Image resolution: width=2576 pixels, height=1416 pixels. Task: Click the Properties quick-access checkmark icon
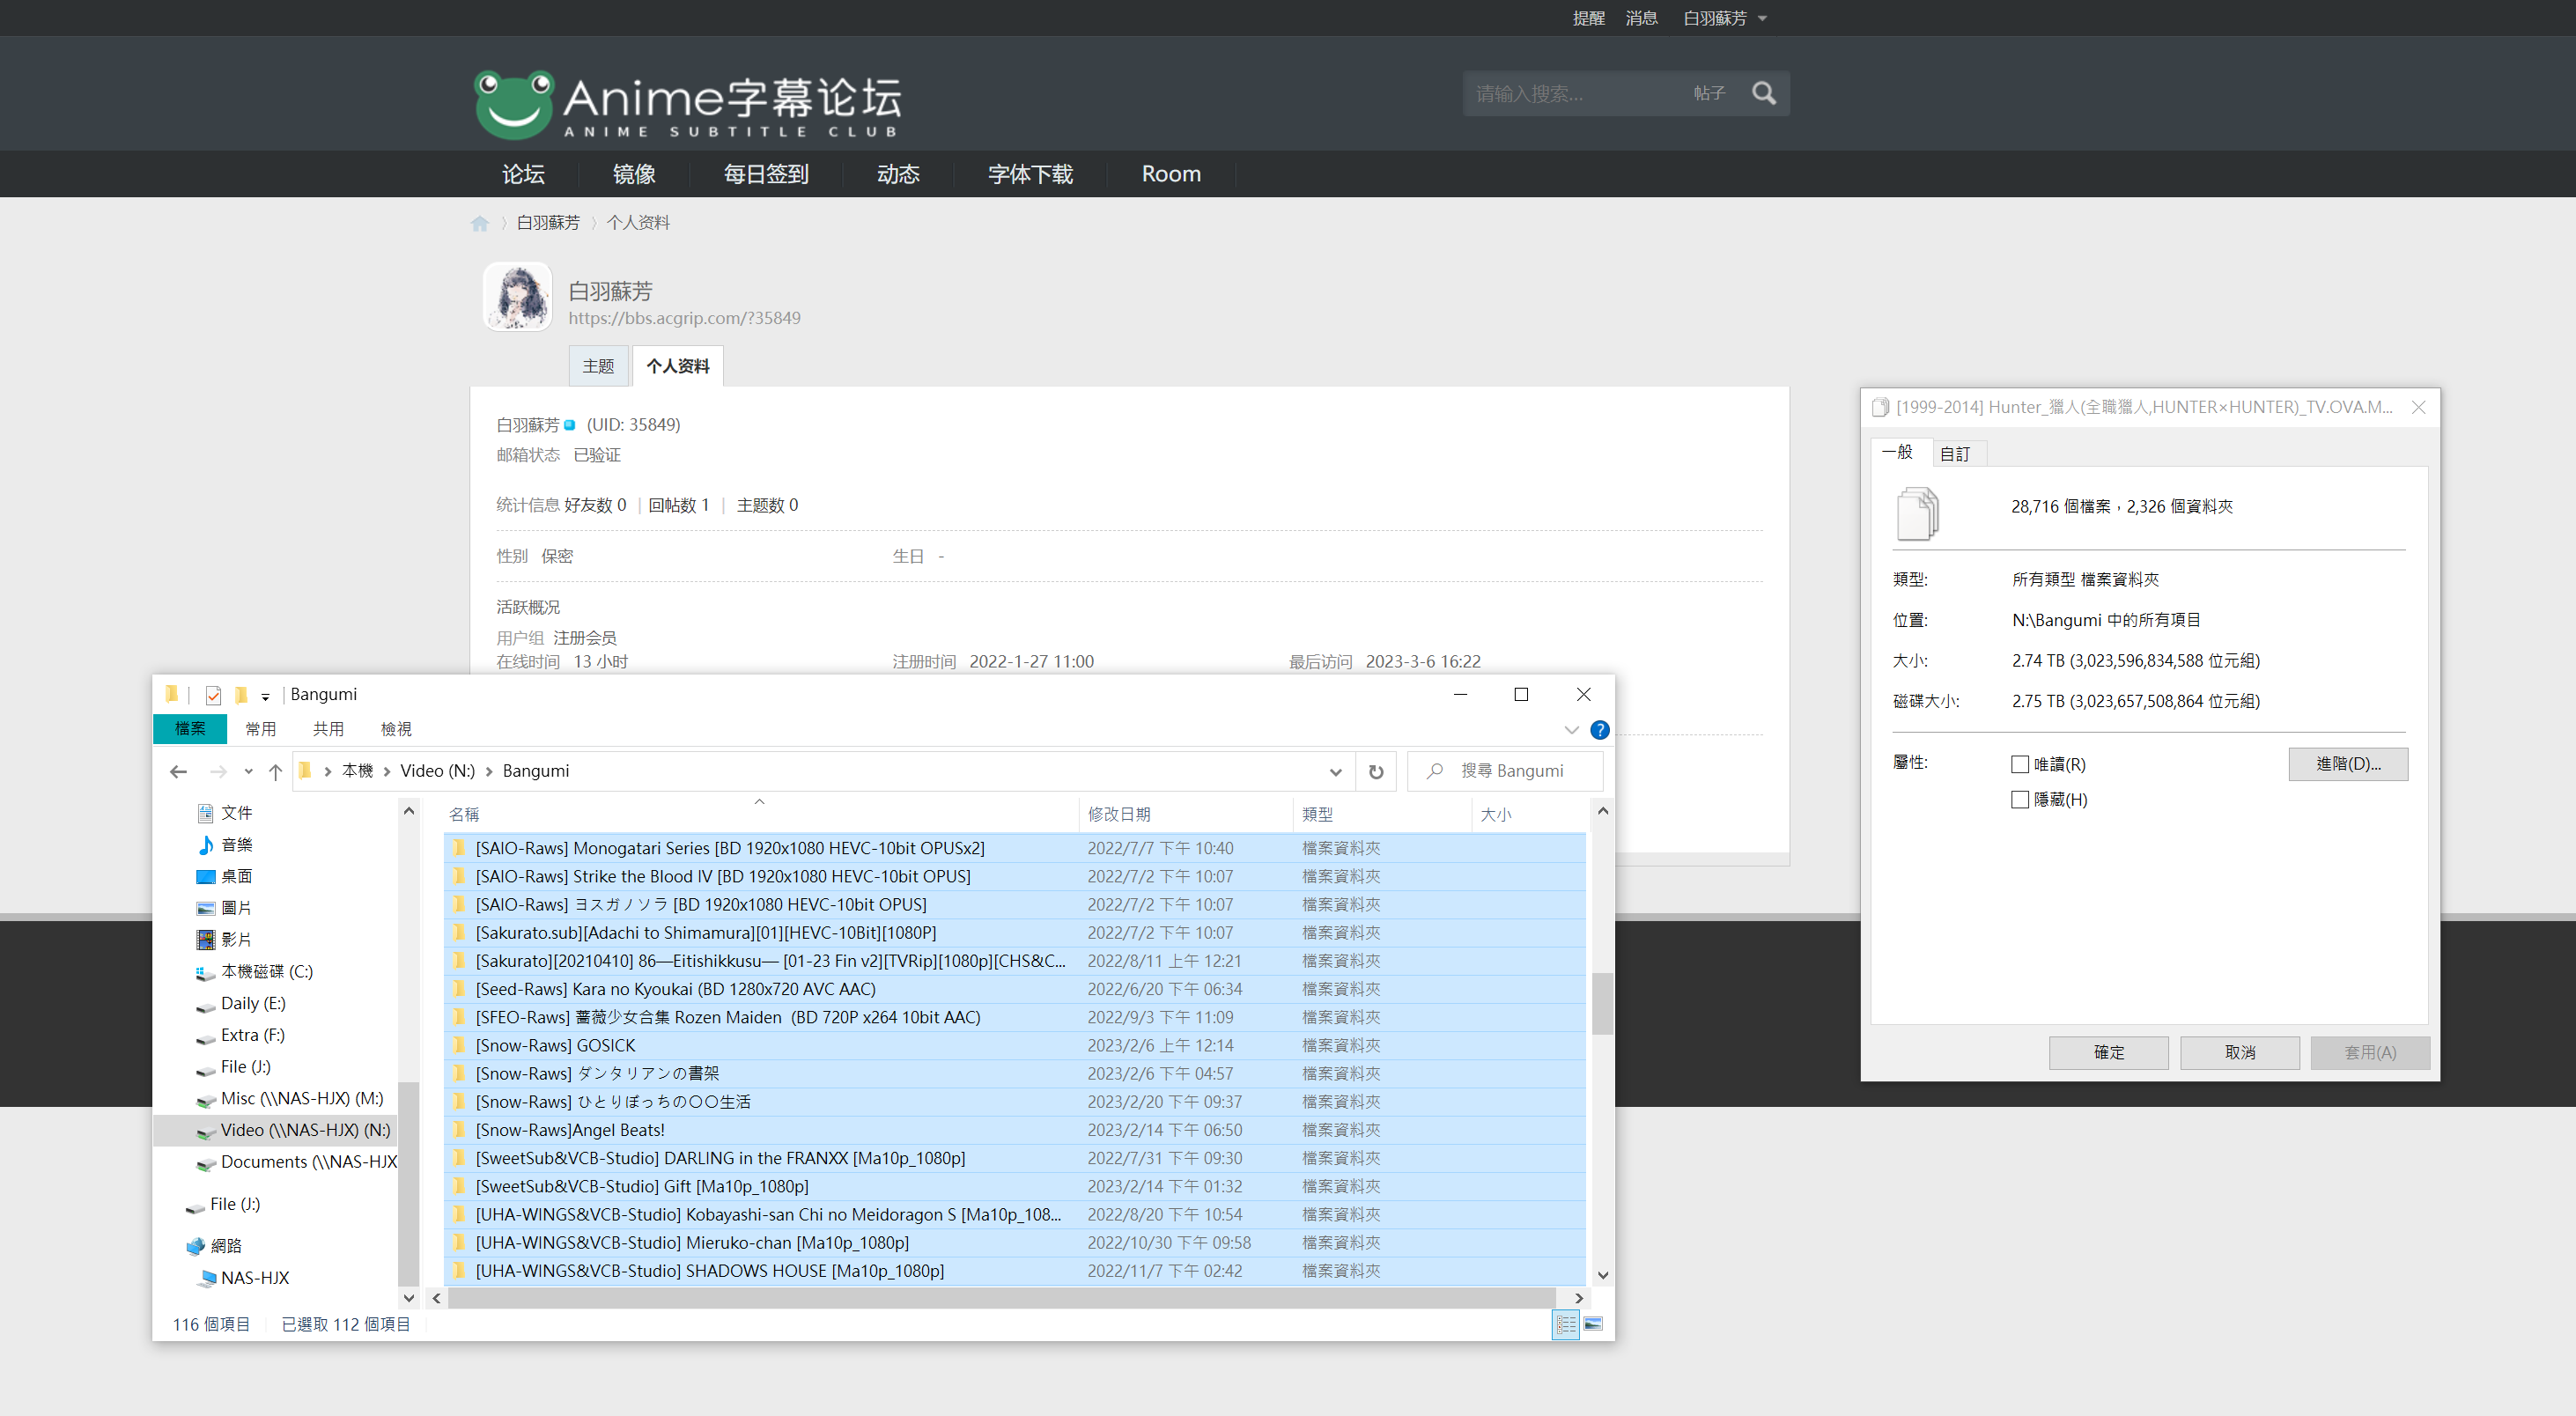[x=213, y=695]
